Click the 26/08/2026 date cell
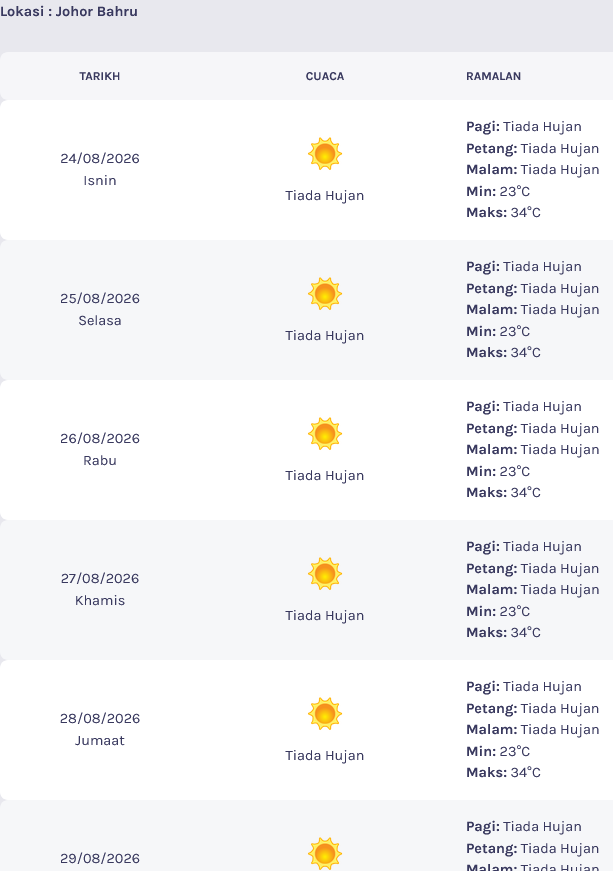Screen dimensions: 613x871 [x=100, y=449]
